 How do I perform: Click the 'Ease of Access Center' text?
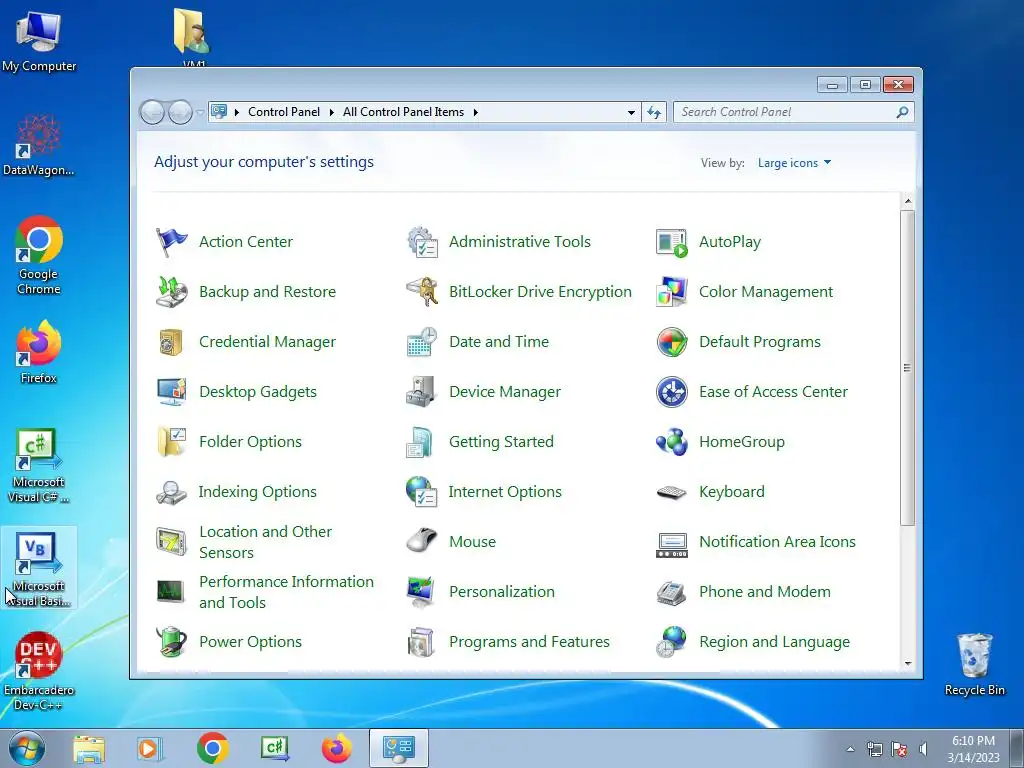(773, 392)
